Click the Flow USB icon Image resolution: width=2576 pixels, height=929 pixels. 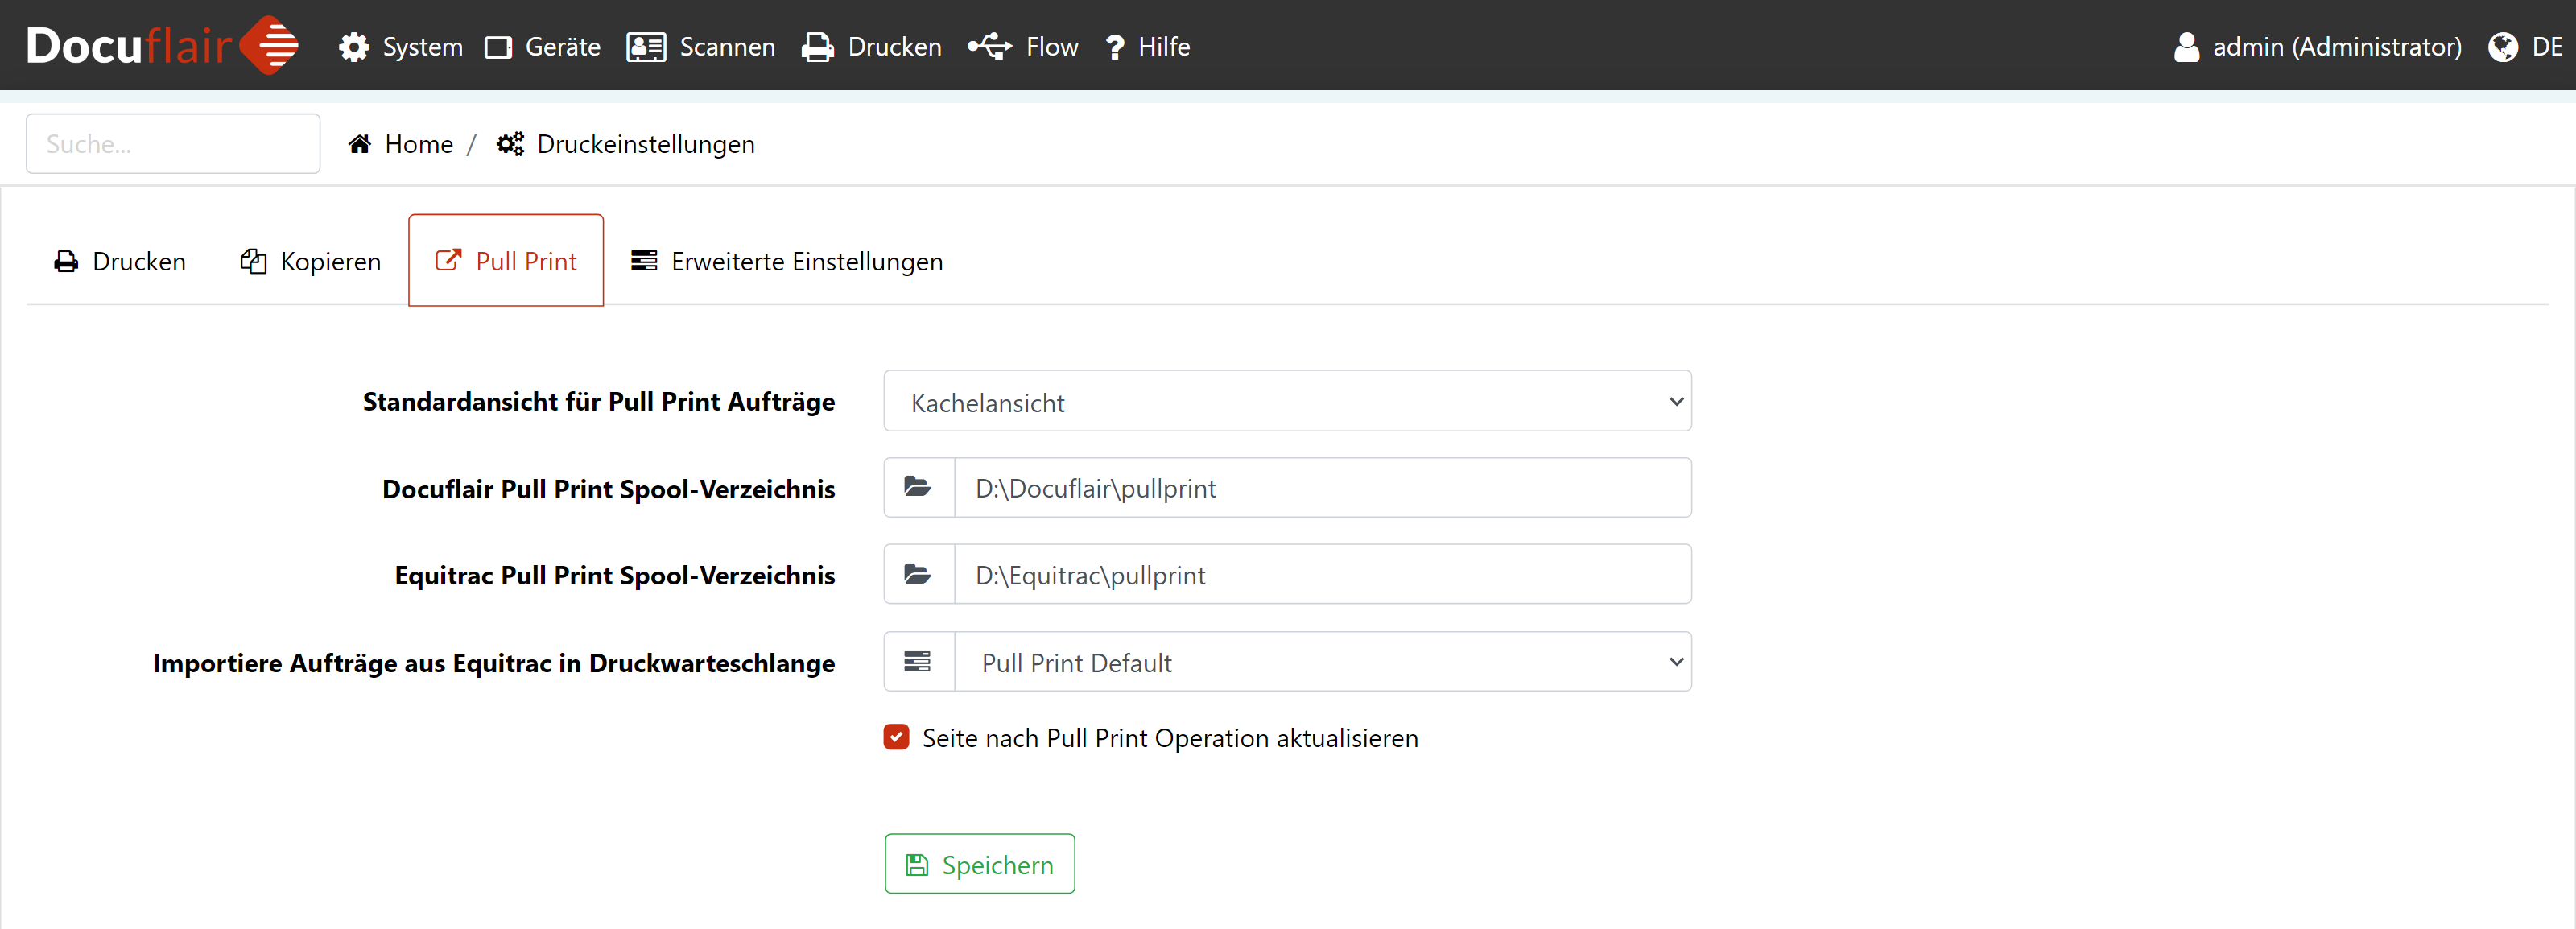pos(989,46)
